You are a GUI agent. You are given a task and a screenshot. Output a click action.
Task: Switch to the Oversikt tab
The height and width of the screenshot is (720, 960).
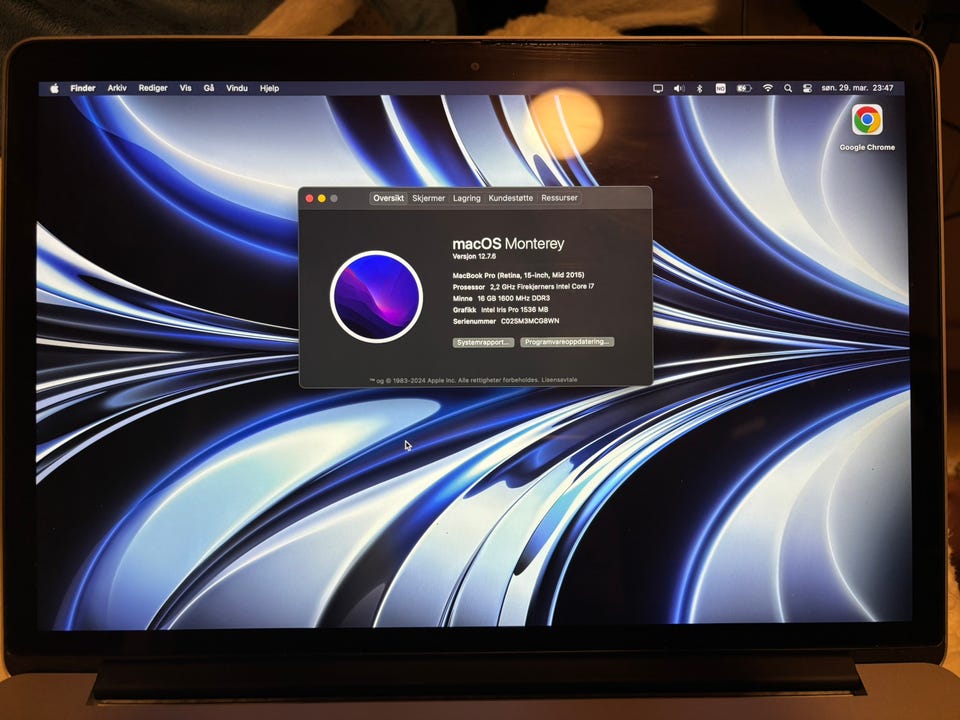click(389, 198)
